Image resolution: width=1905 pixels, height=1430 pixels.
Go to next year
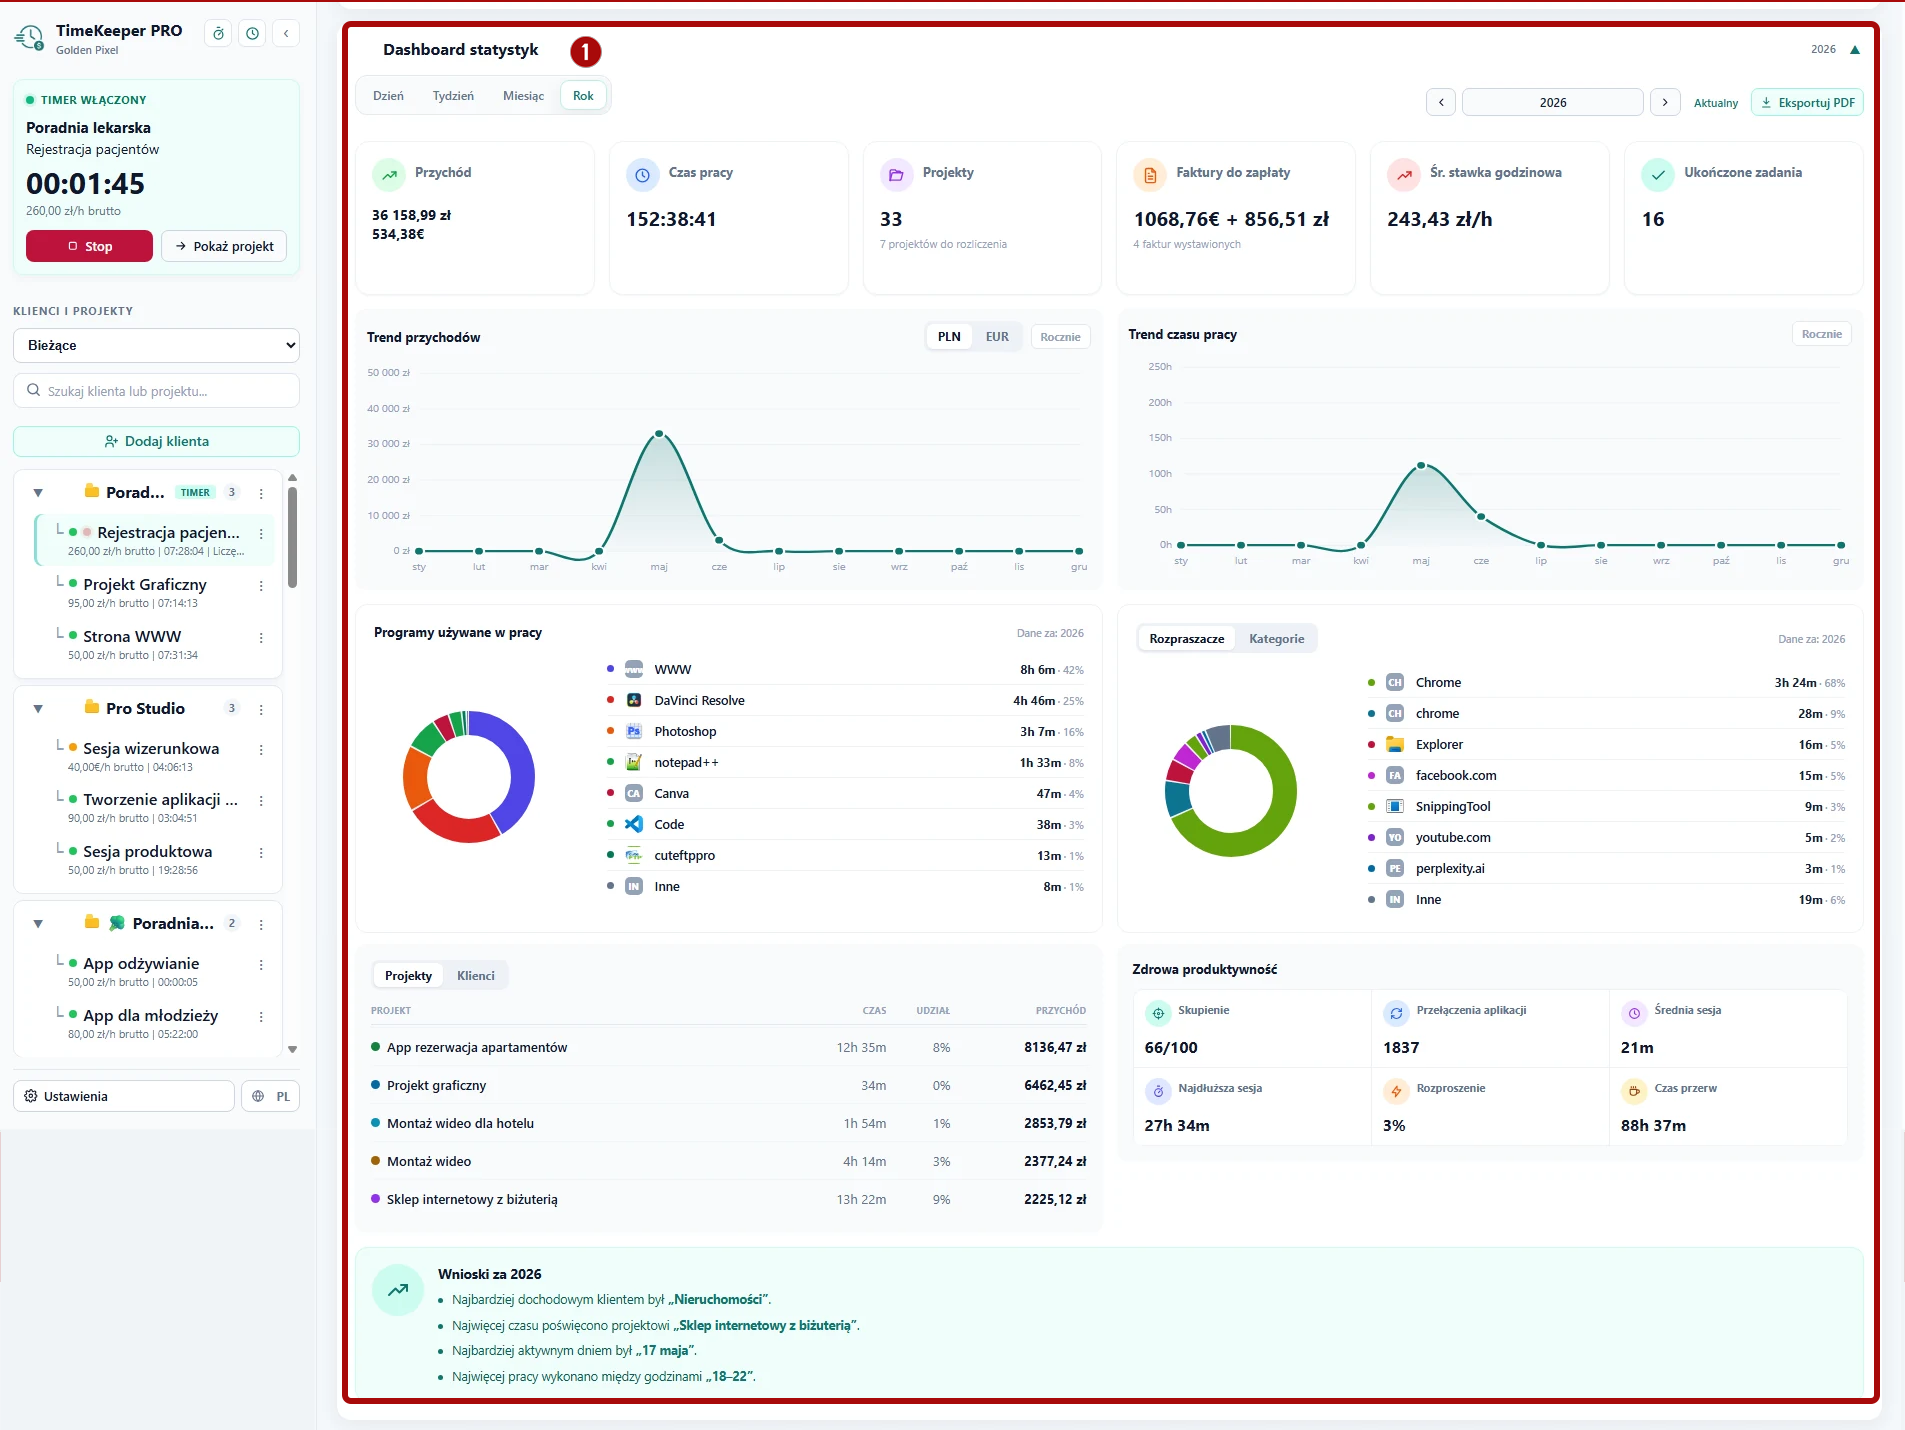(1665, 102)
